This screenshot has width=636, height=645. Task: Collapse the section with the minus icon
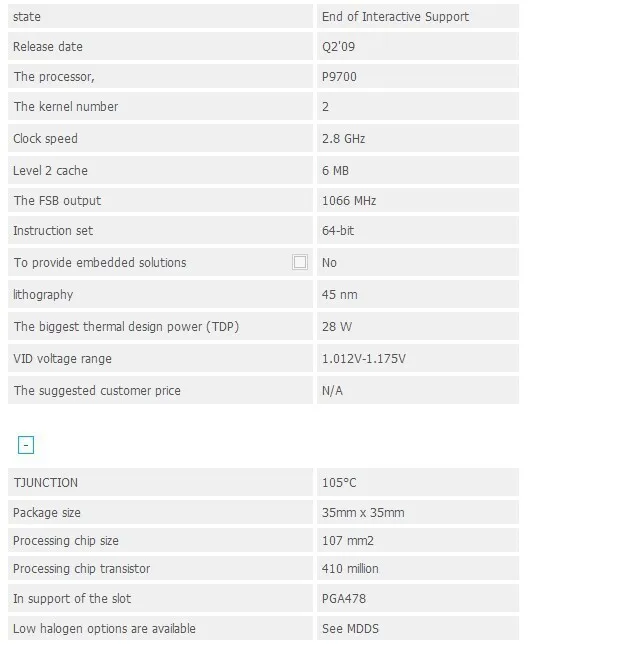pyautogui.click(x=26, y=445)
